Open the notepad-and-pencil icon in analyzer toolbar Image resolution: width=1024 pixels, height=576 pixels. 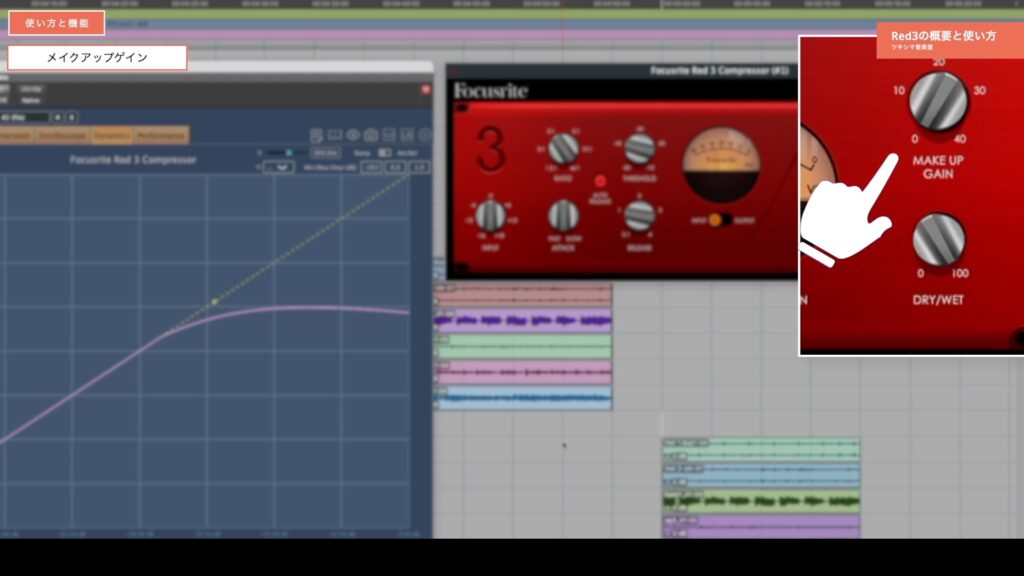coord(317,135)
